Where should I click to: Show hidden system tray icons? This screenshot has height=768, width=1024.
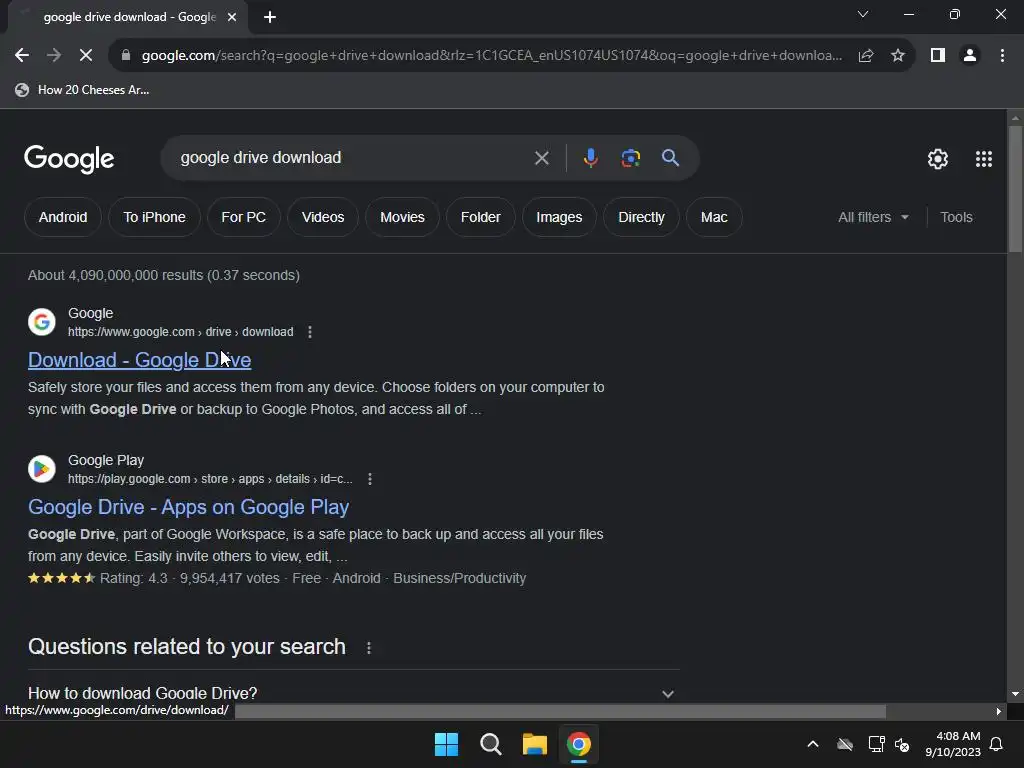(x=812, y=744)
